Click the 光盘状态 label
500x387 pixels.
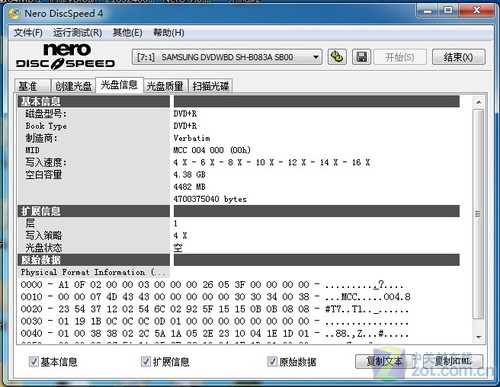click(44, 248)
